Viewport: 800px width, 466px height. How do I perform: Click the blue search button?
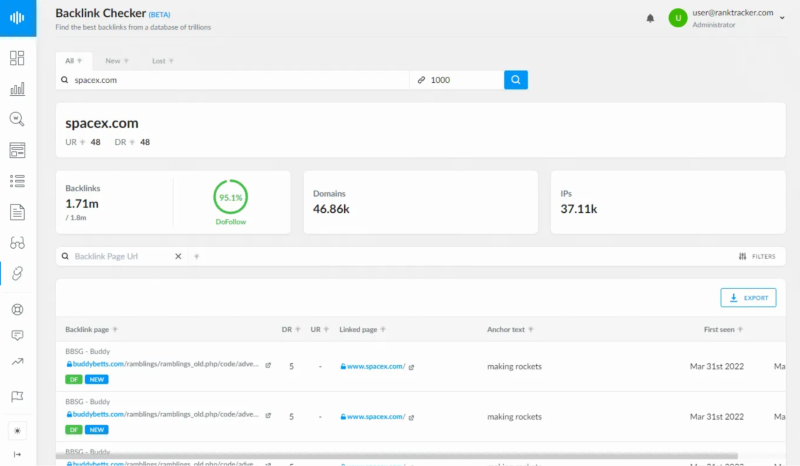516,80
